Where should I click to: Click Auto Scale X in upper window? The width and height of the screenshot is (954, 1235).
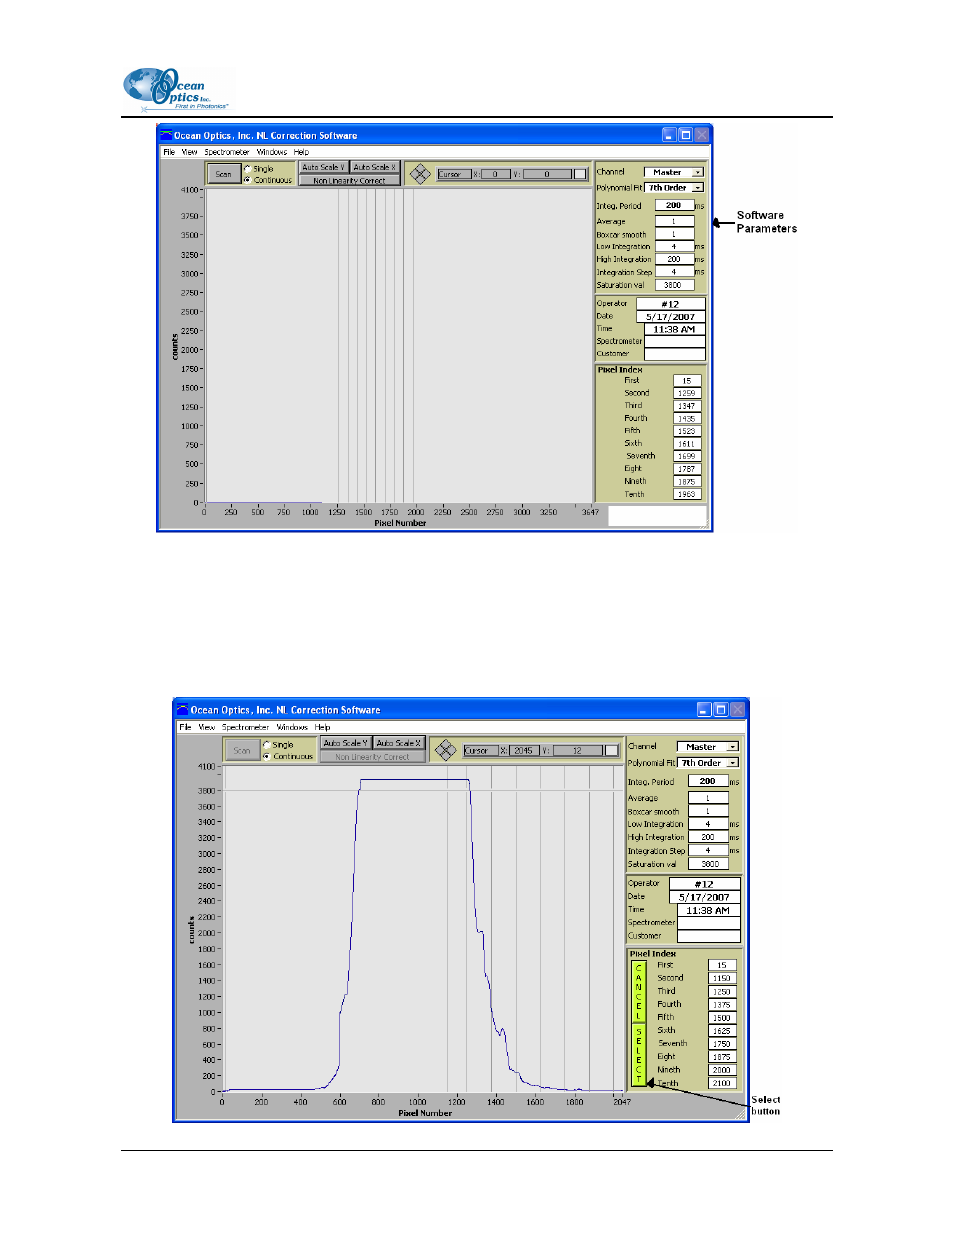374,167
